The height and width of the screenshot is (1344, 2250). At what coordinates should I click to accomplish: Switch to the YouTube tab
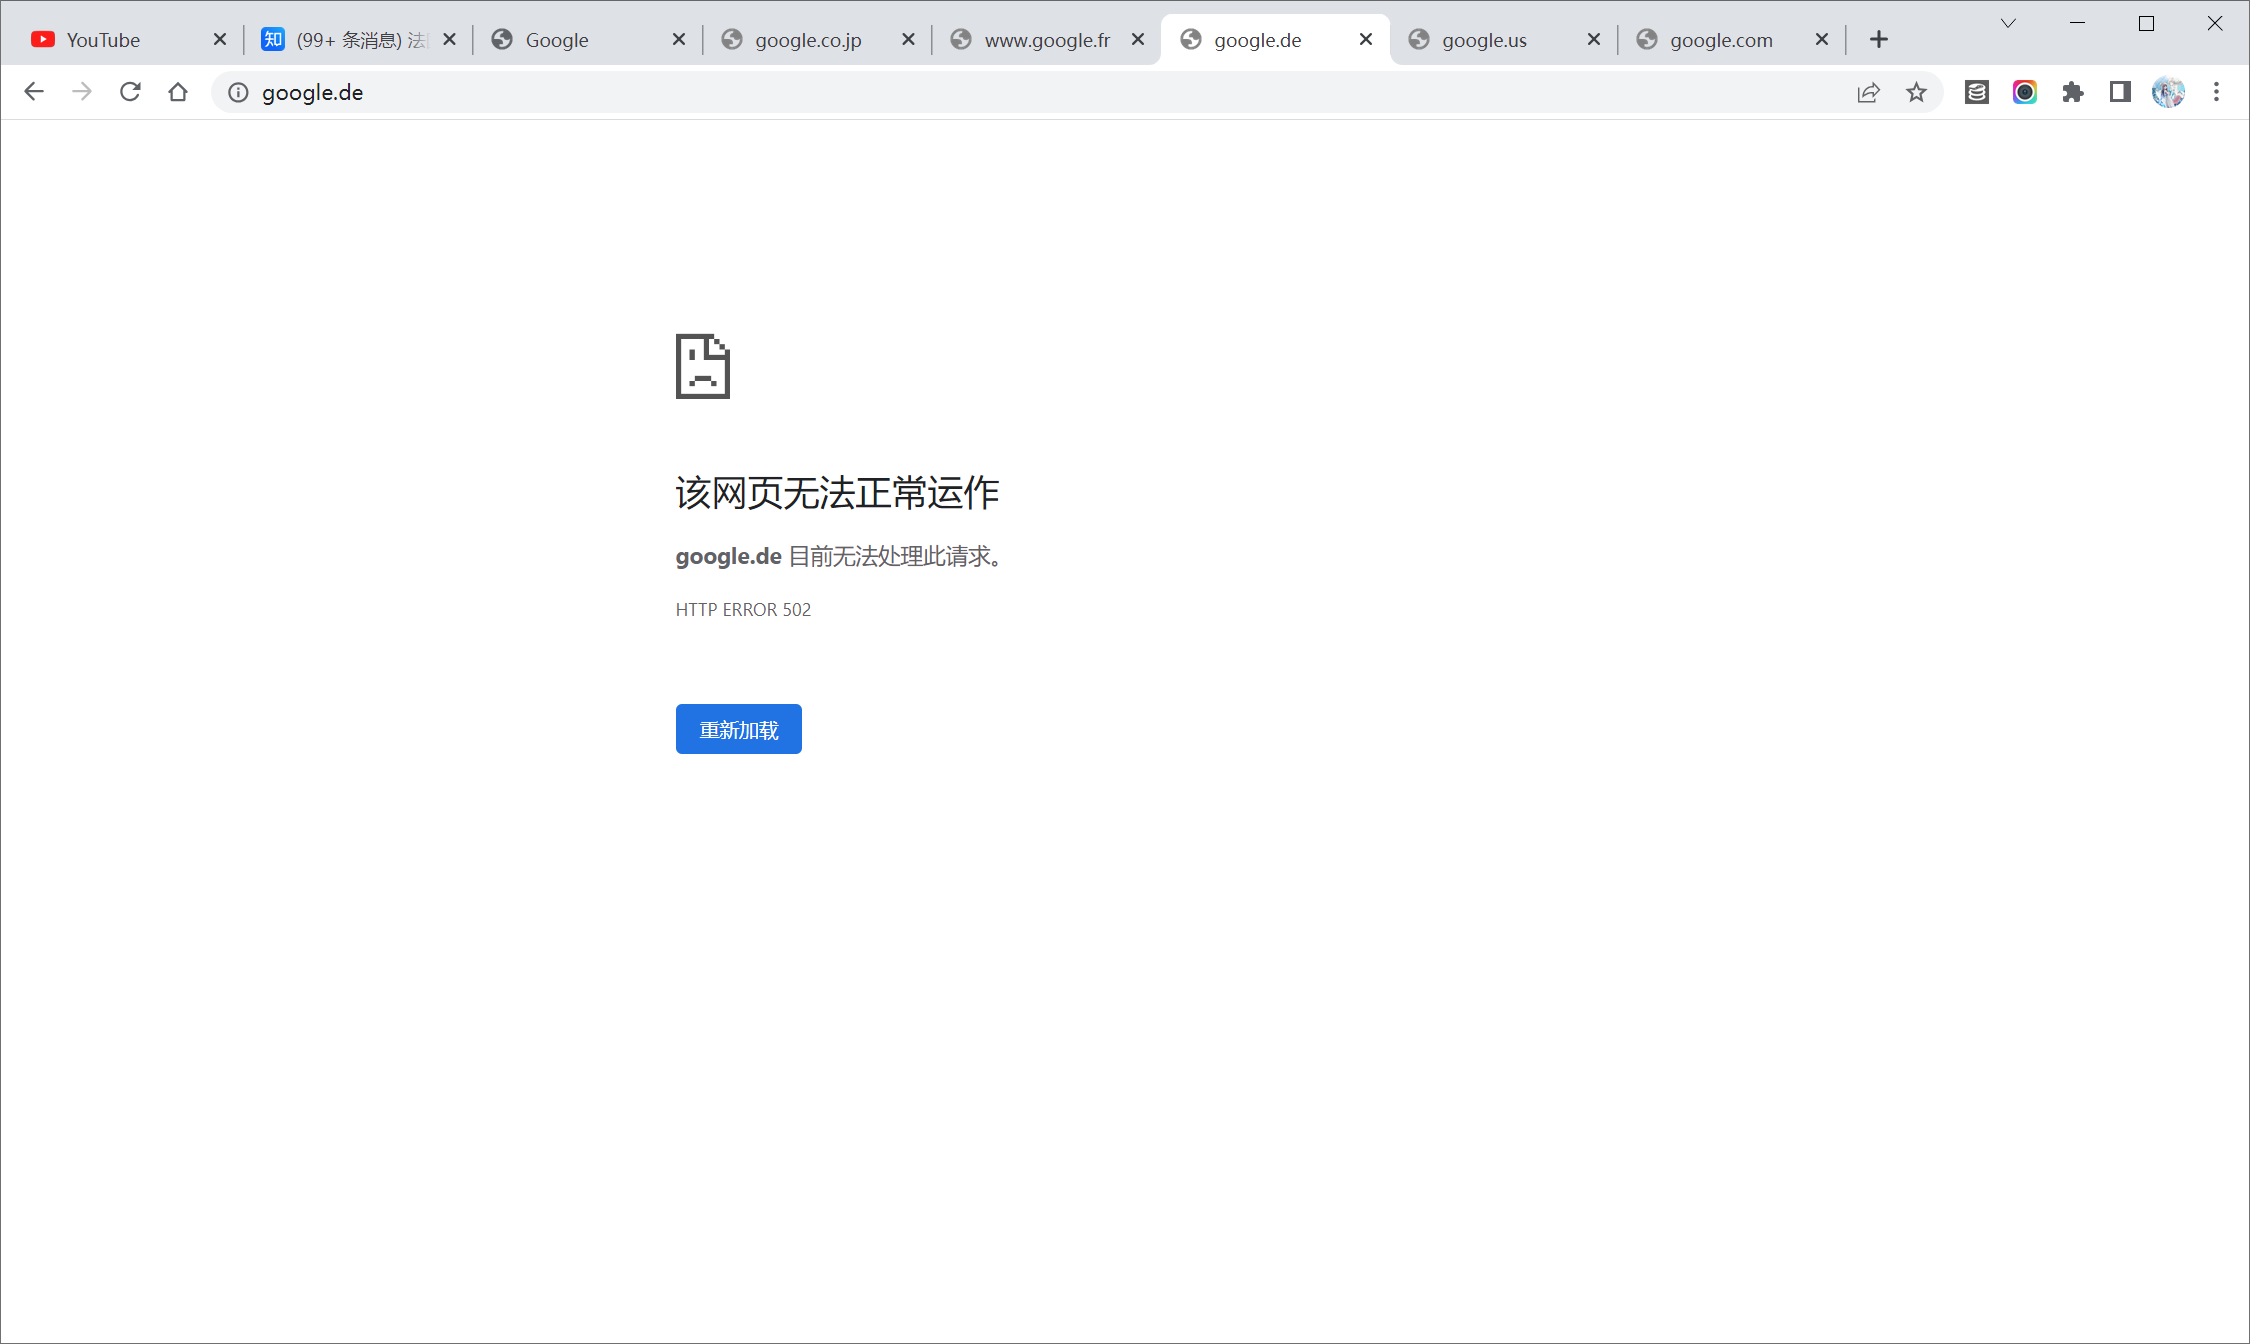[x=130, y=39]
